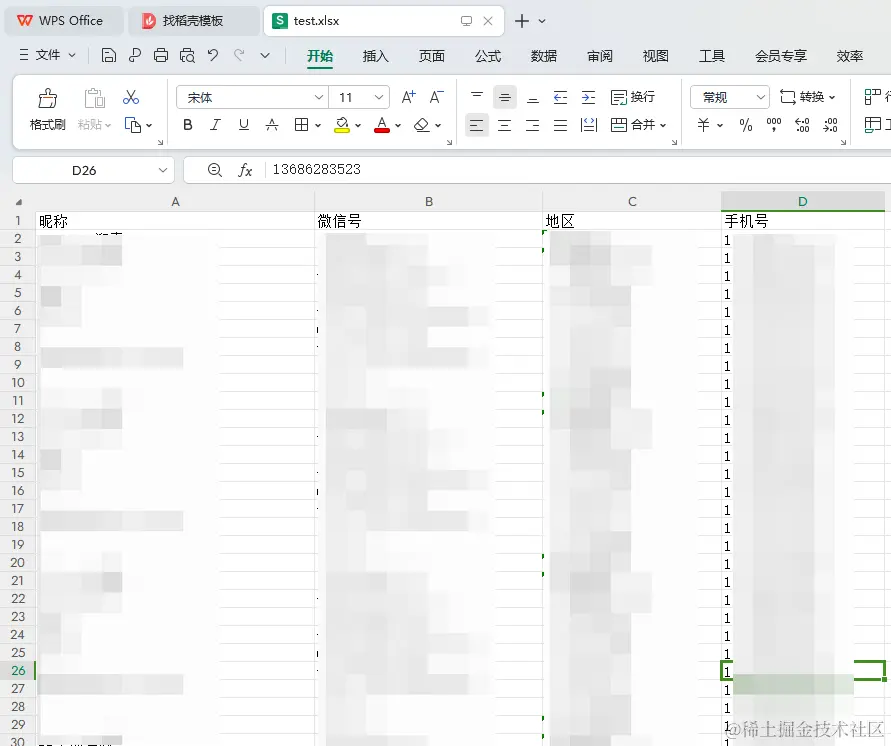Viewport: 891px width, 746px height.
Task: Toggle Strikethrough formatting
Action: click(272, 125)
